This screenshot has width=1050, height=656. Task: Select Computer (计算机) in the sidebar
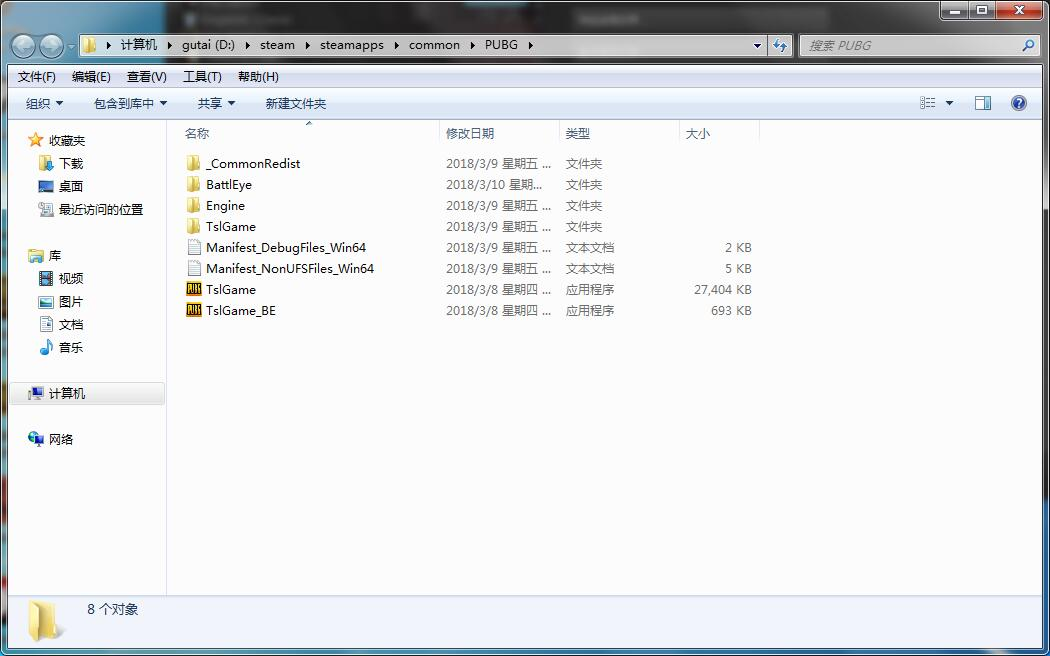tap(57, 394)
